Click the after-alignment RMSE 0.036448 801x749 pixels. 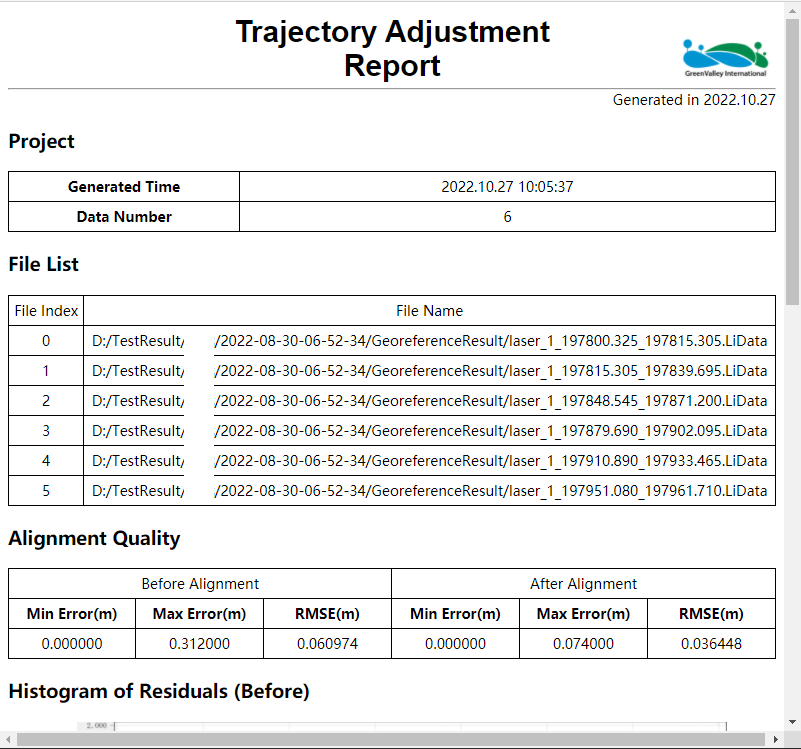point(711,644)
